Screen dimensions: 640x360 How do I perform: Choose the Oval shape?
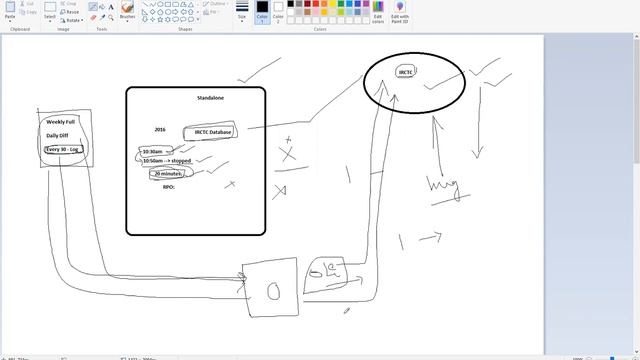coord(160,4)
